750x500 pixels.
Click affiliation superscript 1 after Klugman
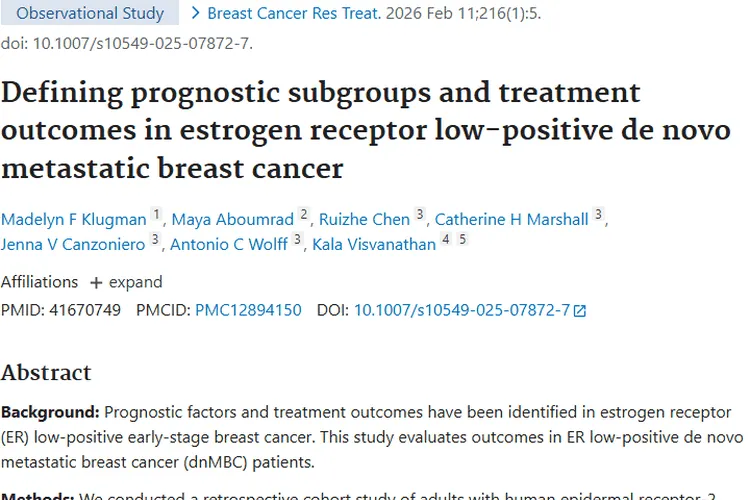(x=156, y=215)
